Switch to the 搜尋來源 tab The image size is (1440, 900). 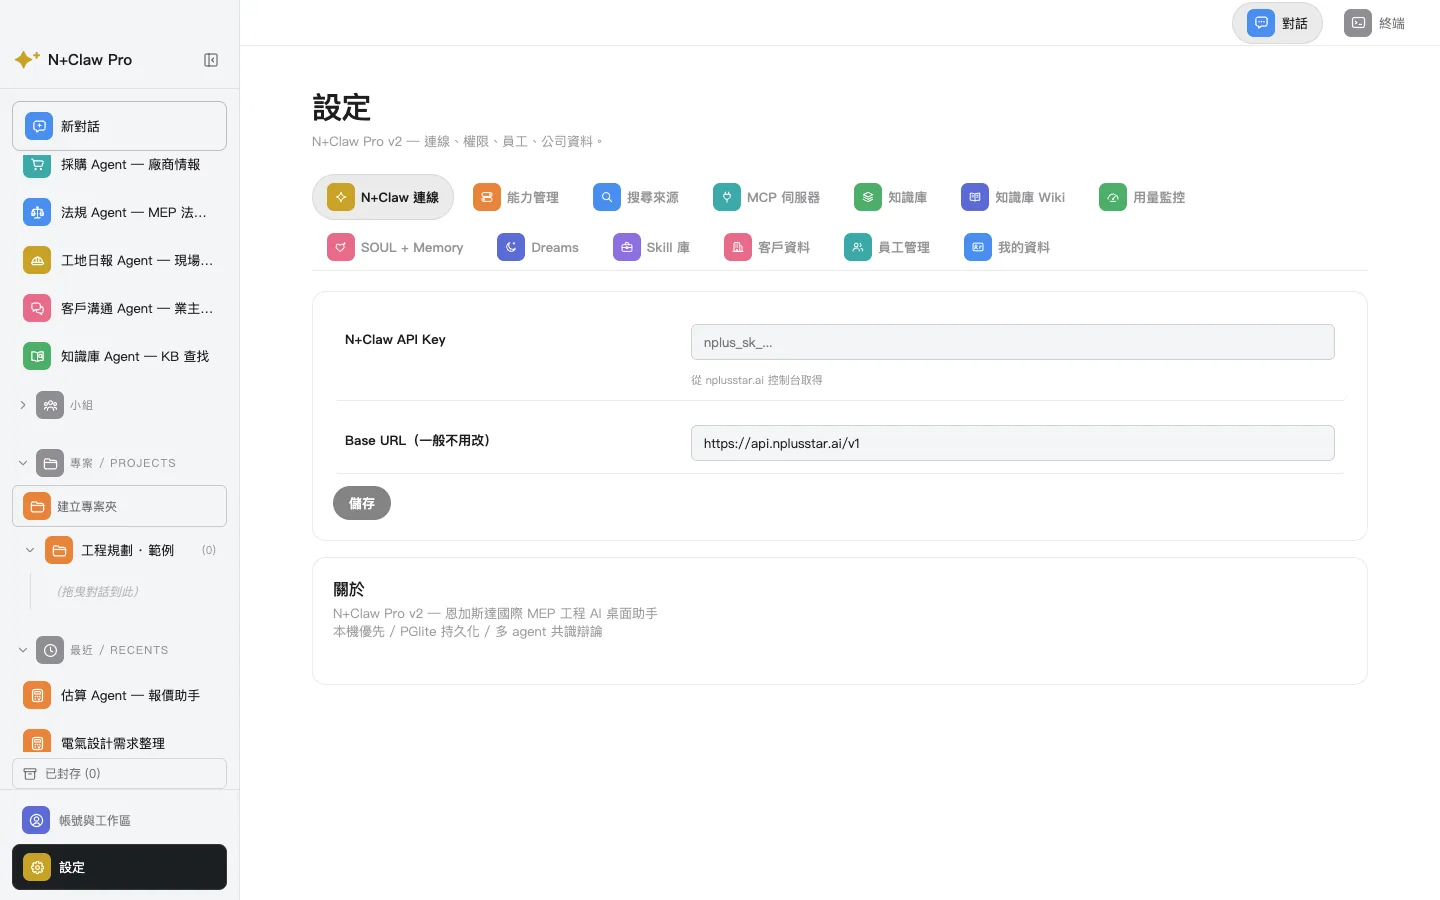pos(636,197)
